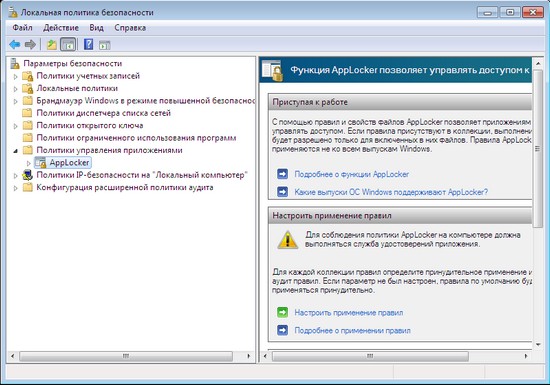Image resolution: width=550 pixels, height=385 pixels.
Task: Click the Политики IP-безопасности computer icon
Action: [x=27, y=175]
